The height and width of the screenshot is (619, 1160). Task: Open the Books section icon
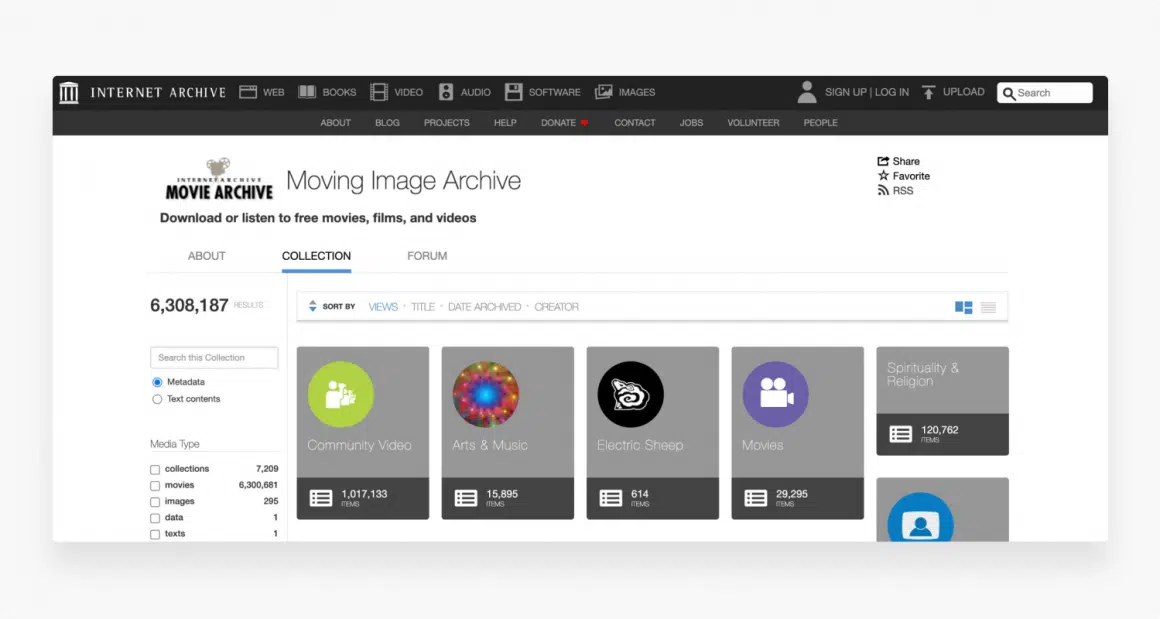[307, 92]
